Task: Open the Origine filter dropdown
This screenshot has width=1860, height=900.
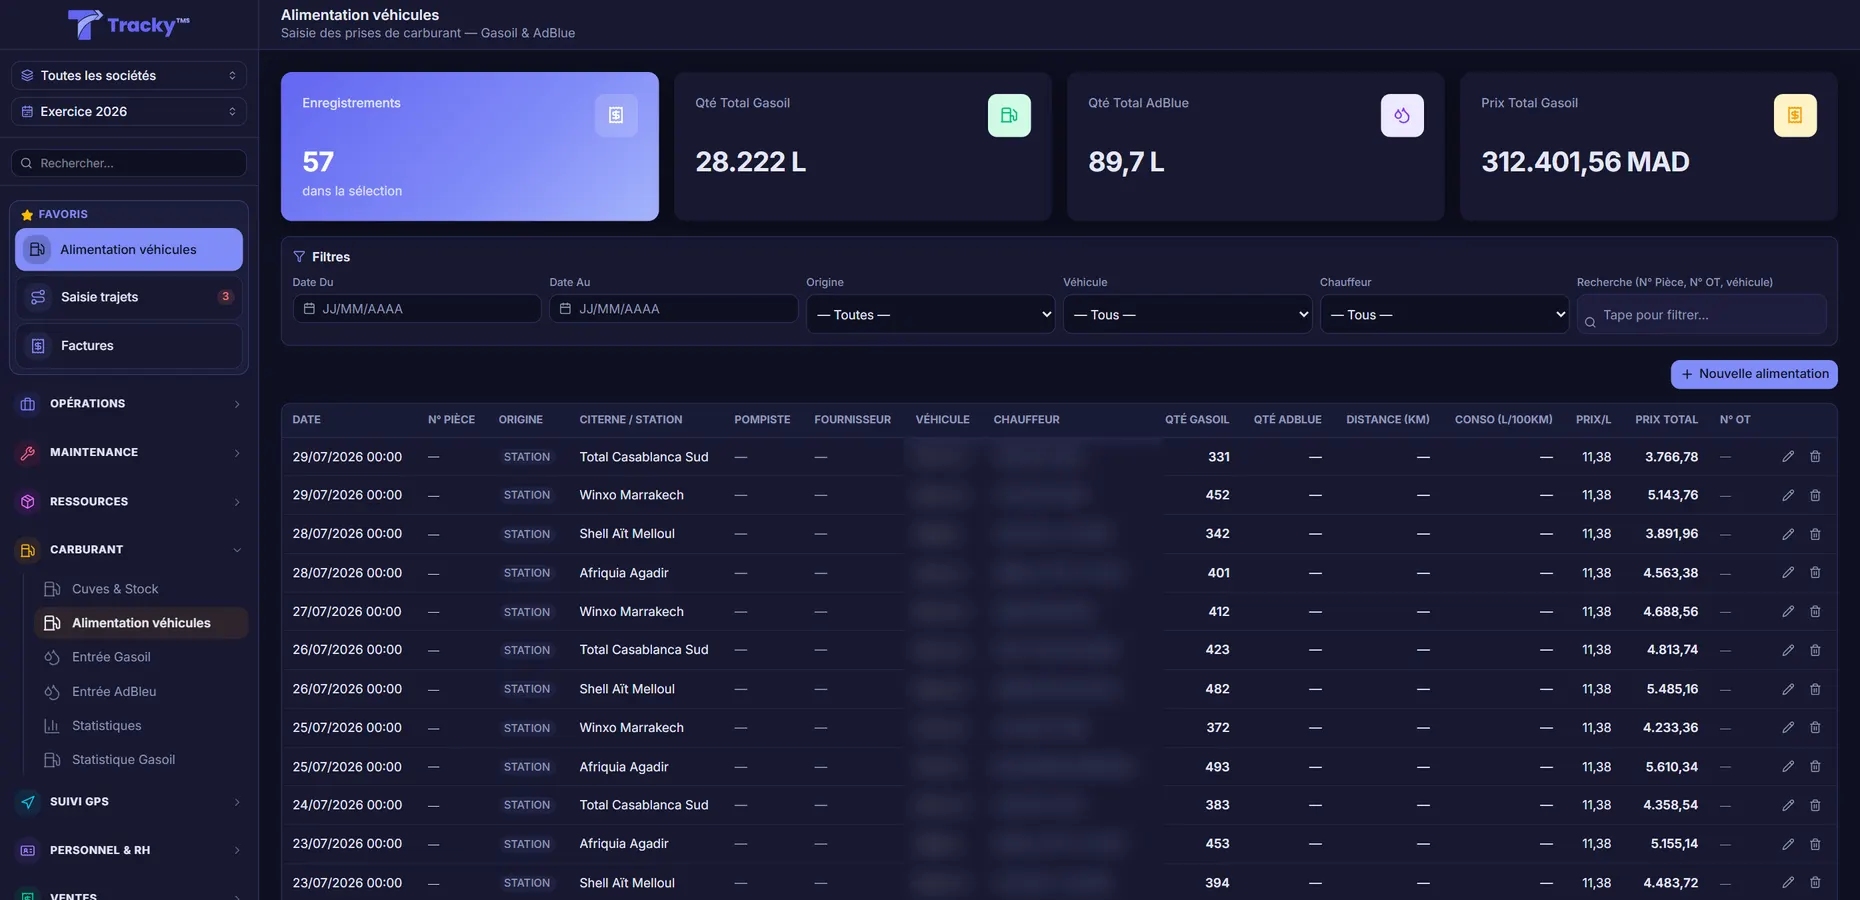Action: [x=930, y=314]
